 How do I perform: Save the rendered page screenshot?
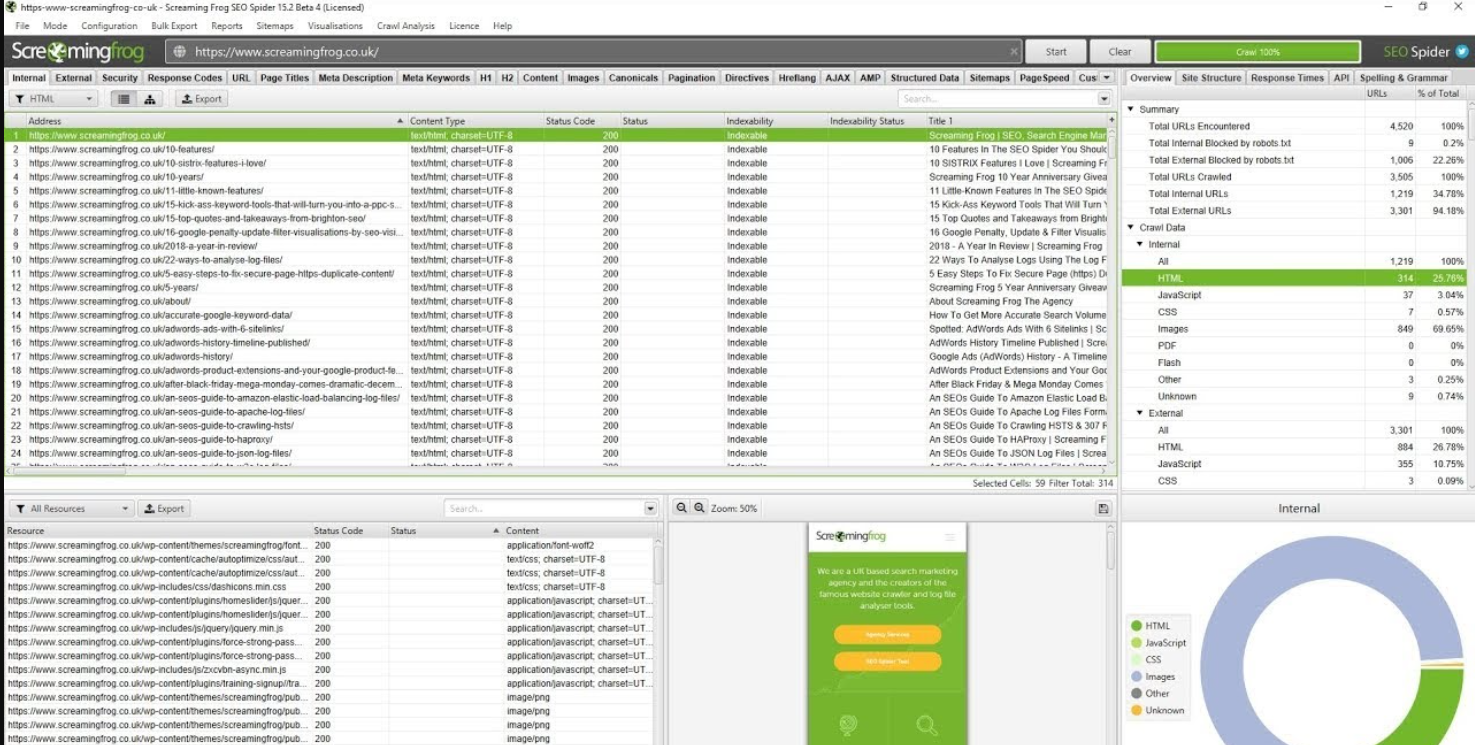(1103, 508)
